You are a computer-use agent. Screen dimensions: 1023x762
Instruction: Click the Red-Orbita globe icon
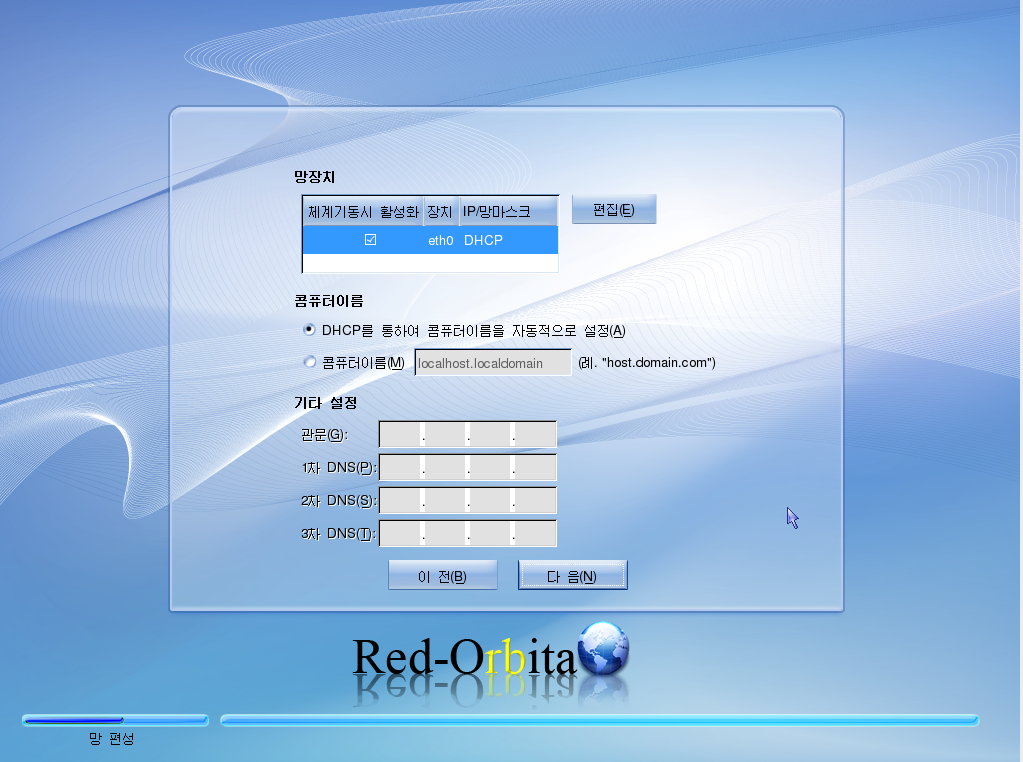(x=604, y=650)
